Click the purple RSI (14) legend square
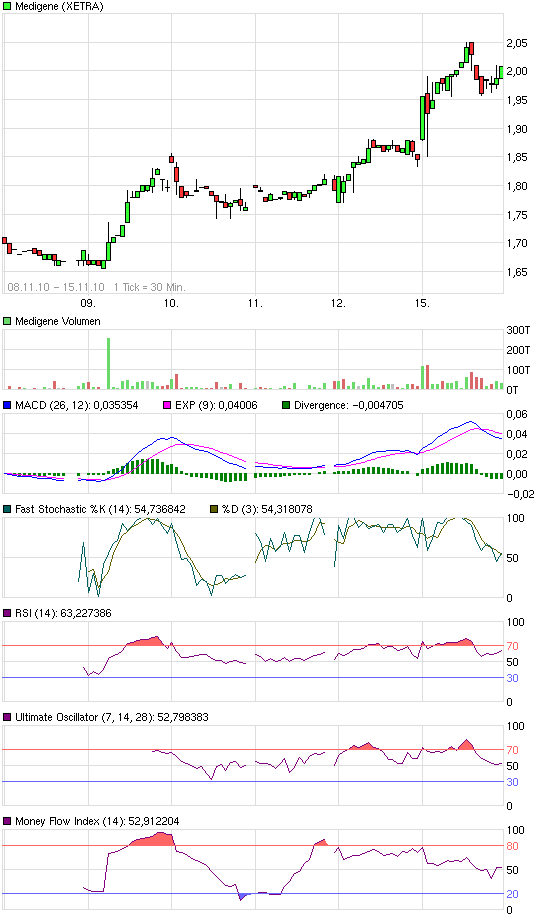The image size is (545, 918). click(x=7, y=613)
